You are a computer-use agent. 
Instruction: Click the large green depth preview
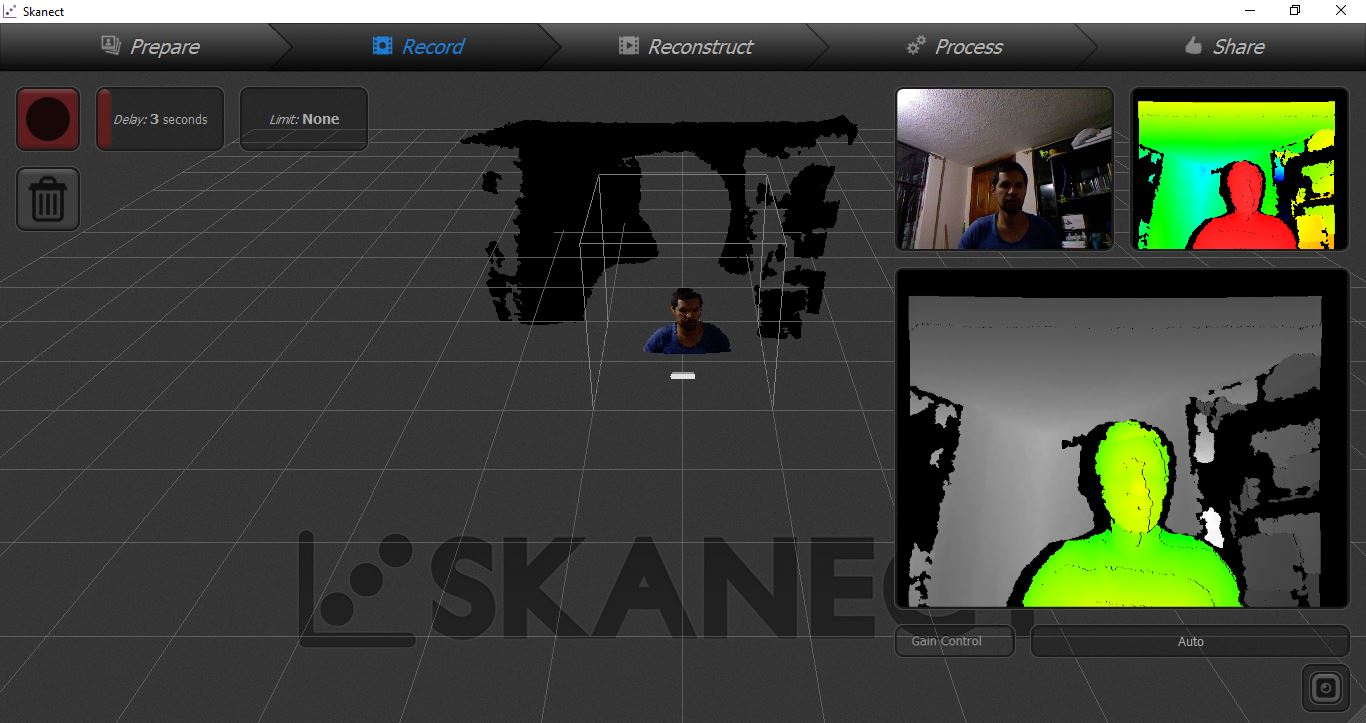[x=1122, y=438]
